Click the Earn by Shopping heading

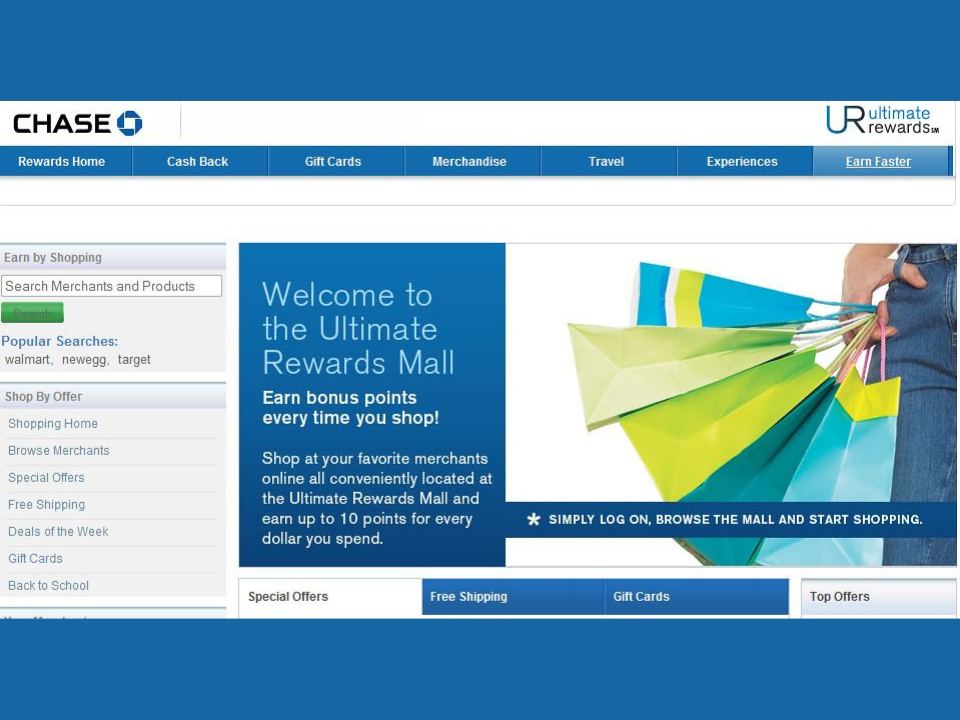click(53, 258)
